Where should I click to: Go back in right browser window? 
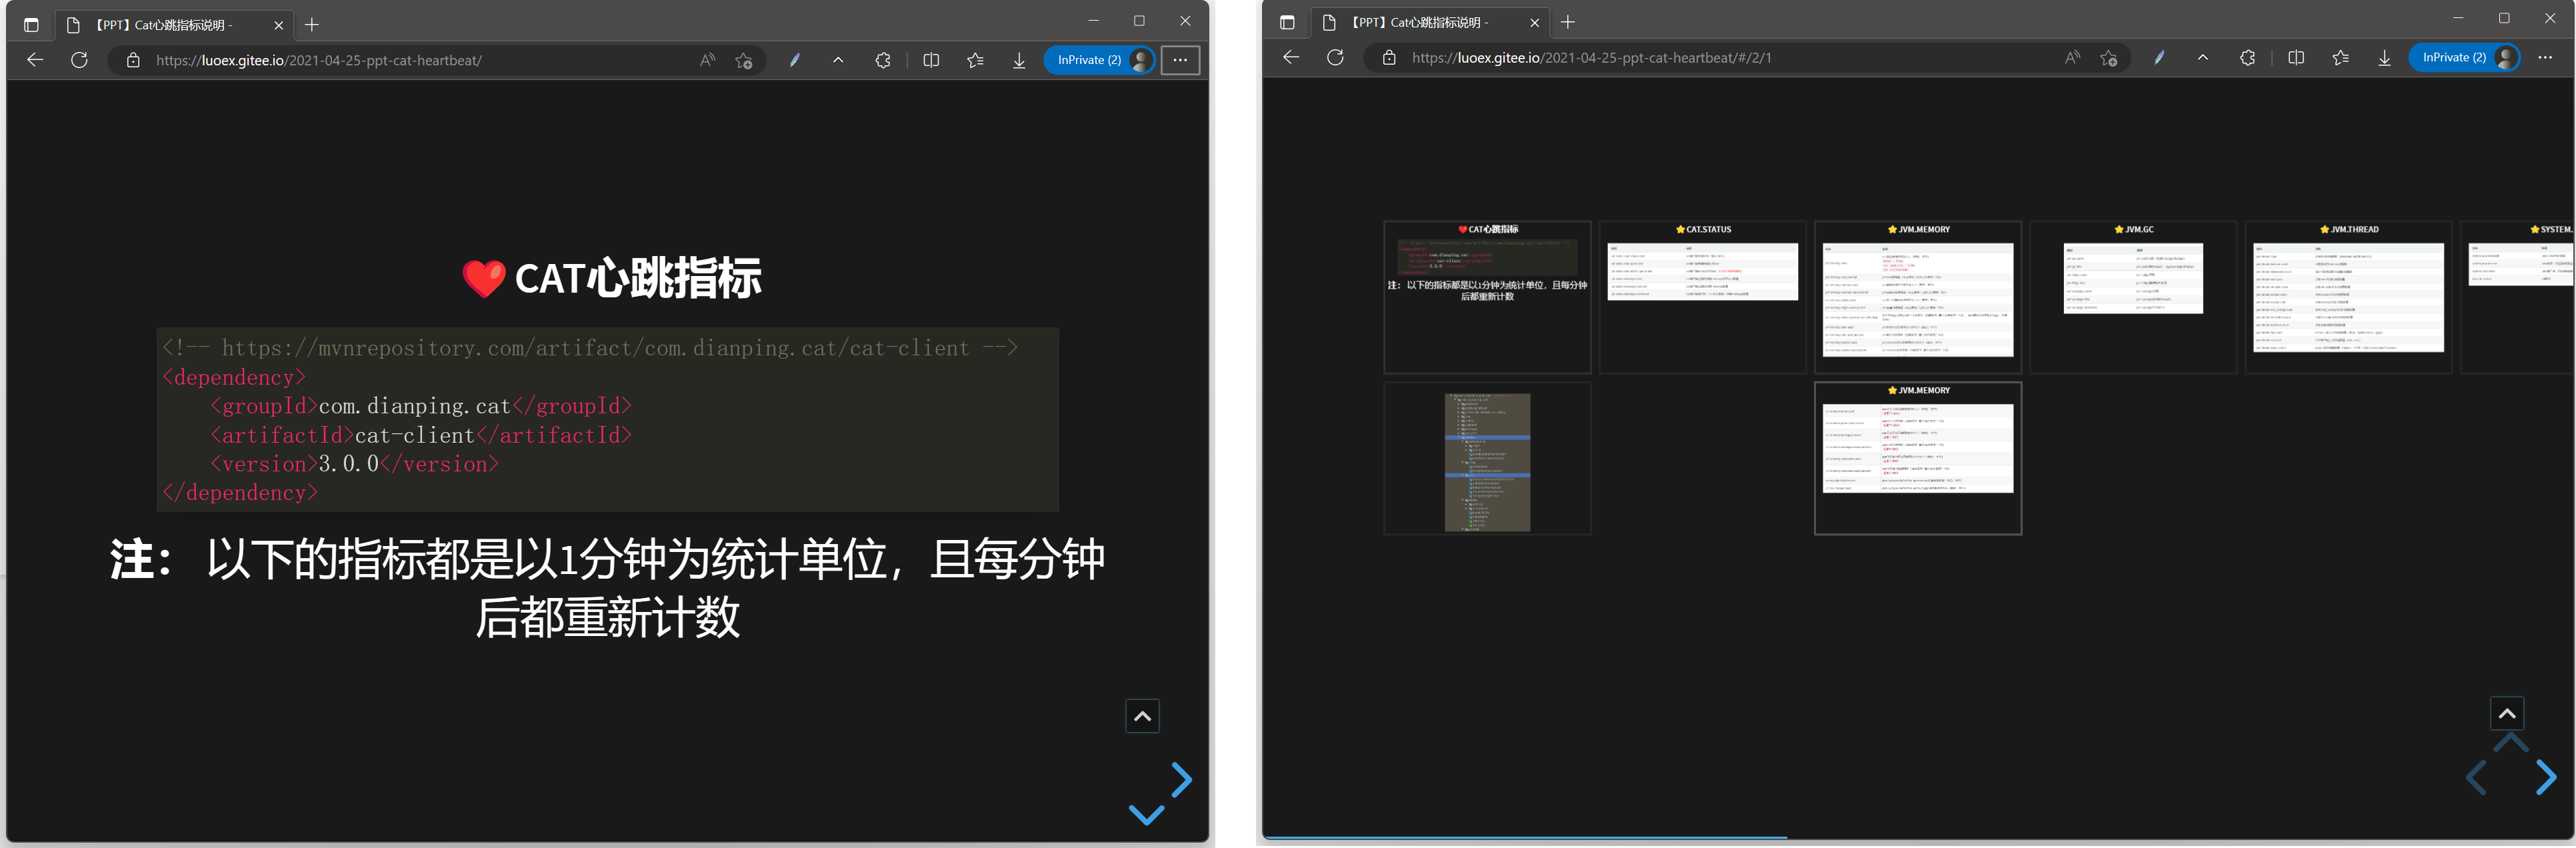coord(1291,57)
